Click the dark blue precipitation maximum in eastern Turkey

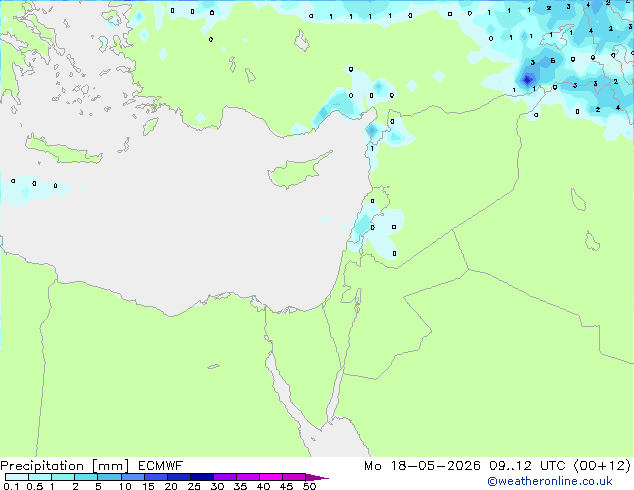pyautogui.click(x=527, y=79)
